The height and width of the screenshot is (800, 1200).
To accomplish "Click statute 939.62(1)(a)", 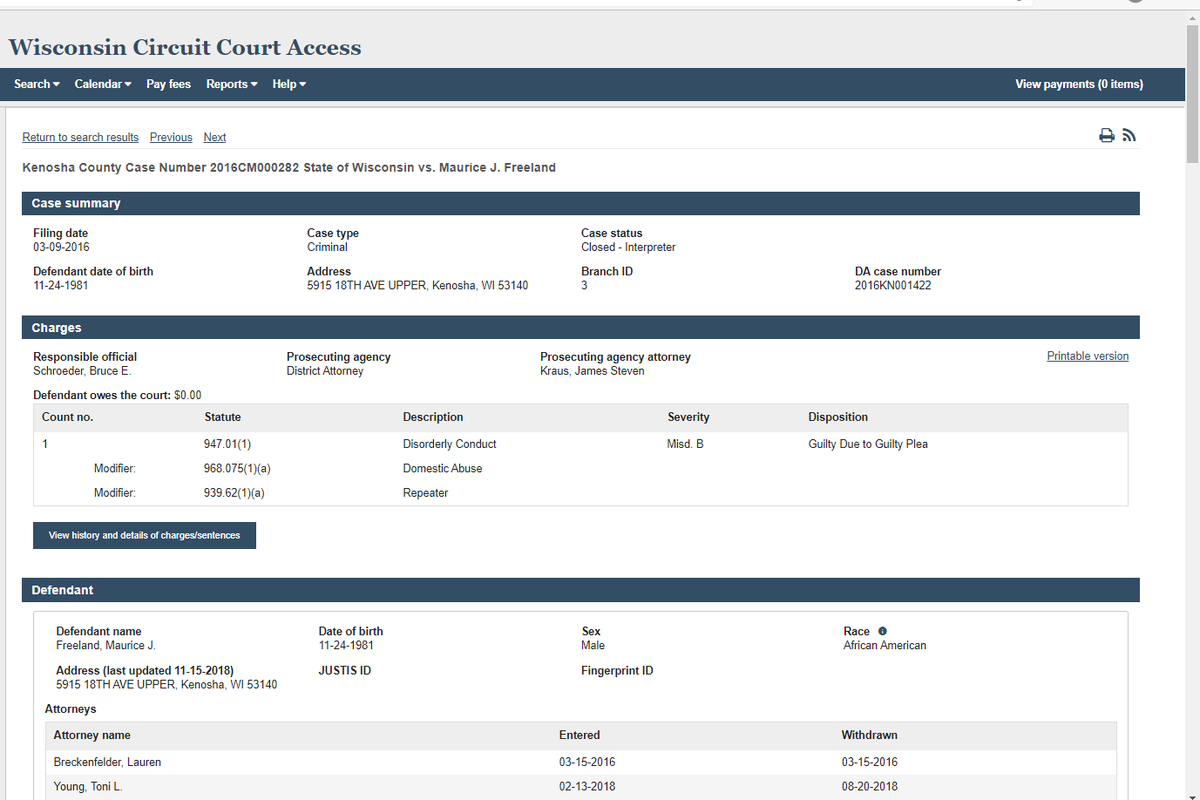I will click(x=234, y=493).
